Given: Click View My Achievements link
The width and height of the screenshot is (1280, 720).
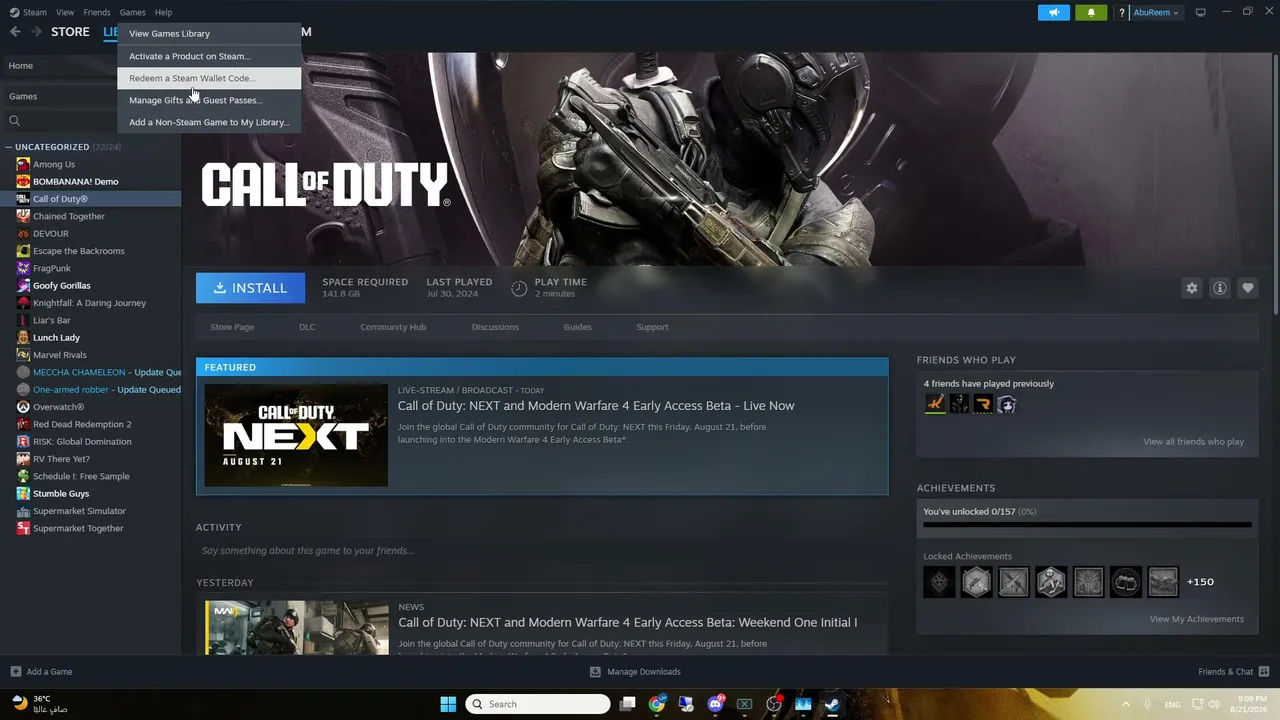Looking at the screenshot, I should click(1196, 619).
